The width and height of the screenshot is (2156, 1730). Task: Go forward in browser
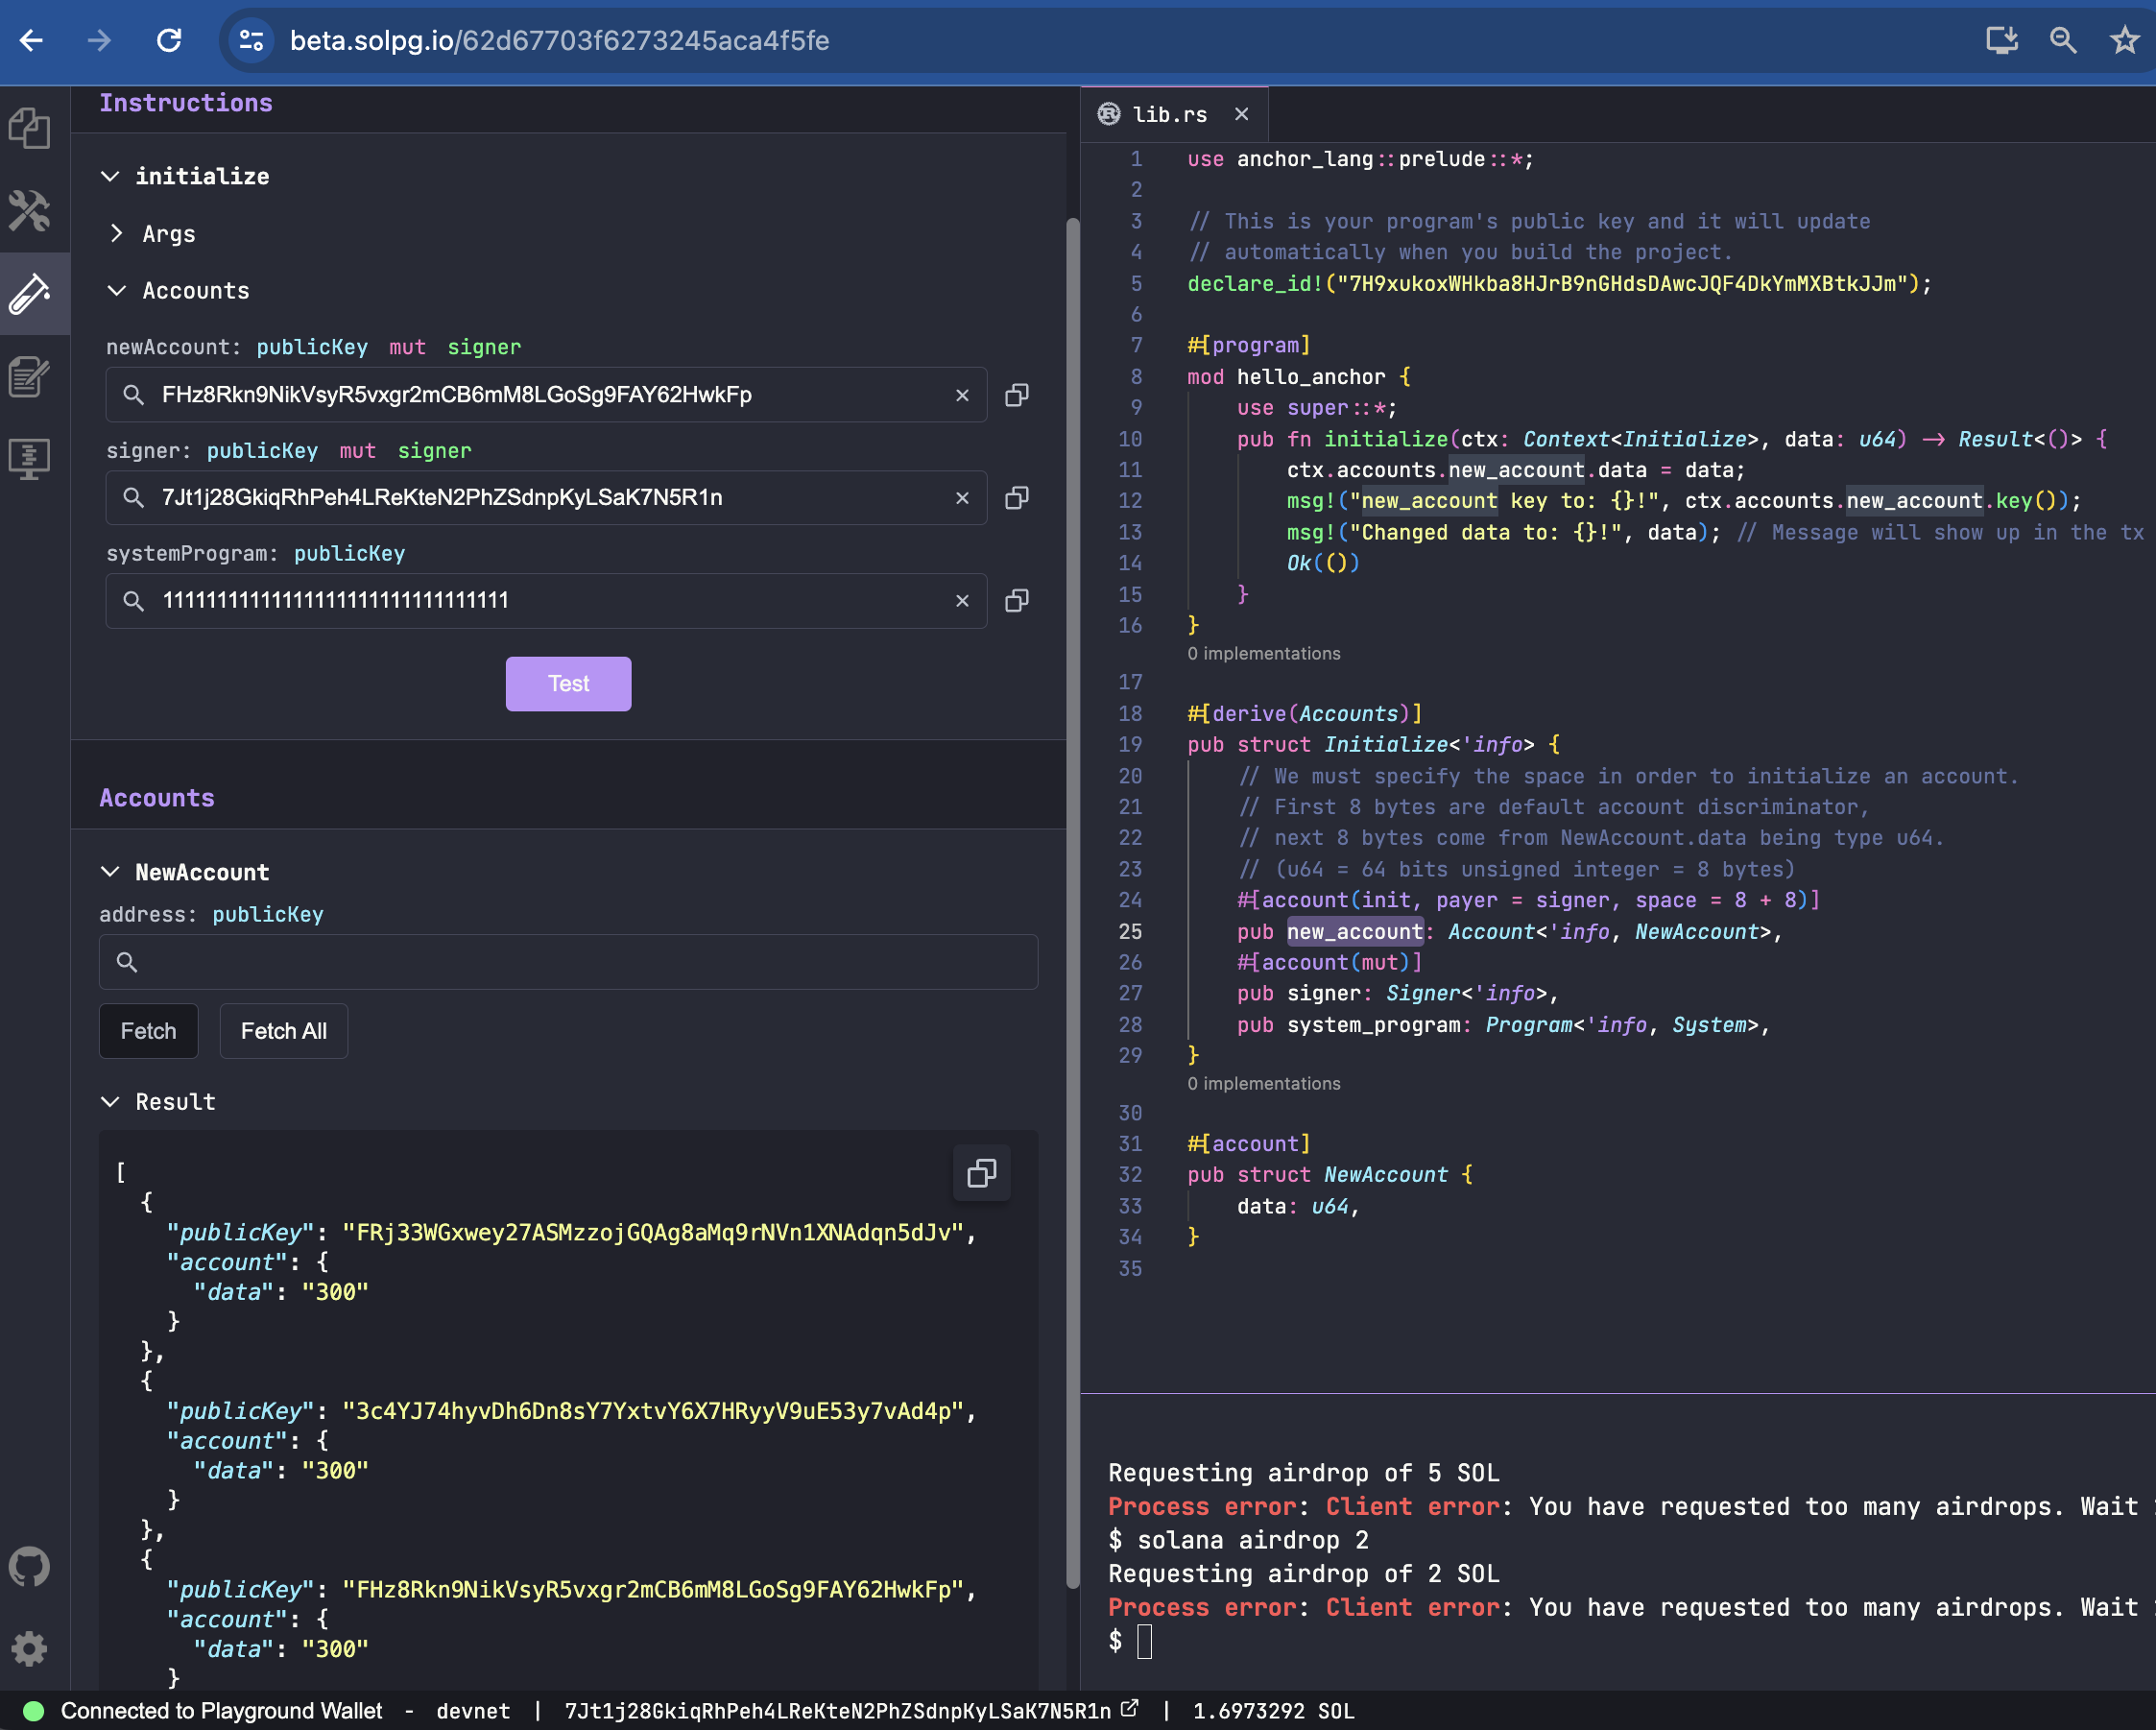point(100,40)
